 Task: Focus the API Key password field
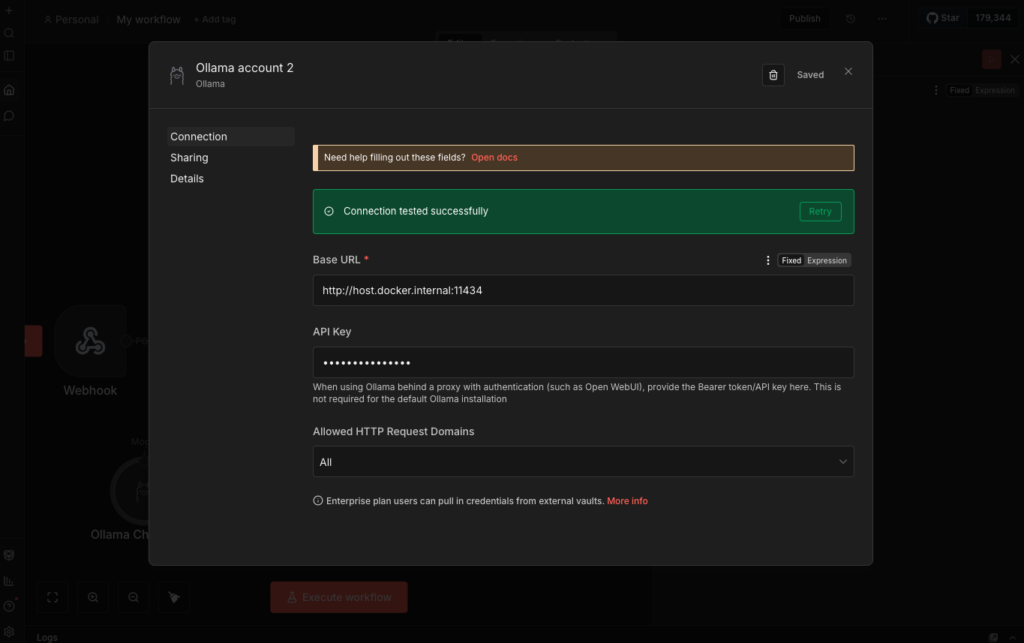(583, 362)
